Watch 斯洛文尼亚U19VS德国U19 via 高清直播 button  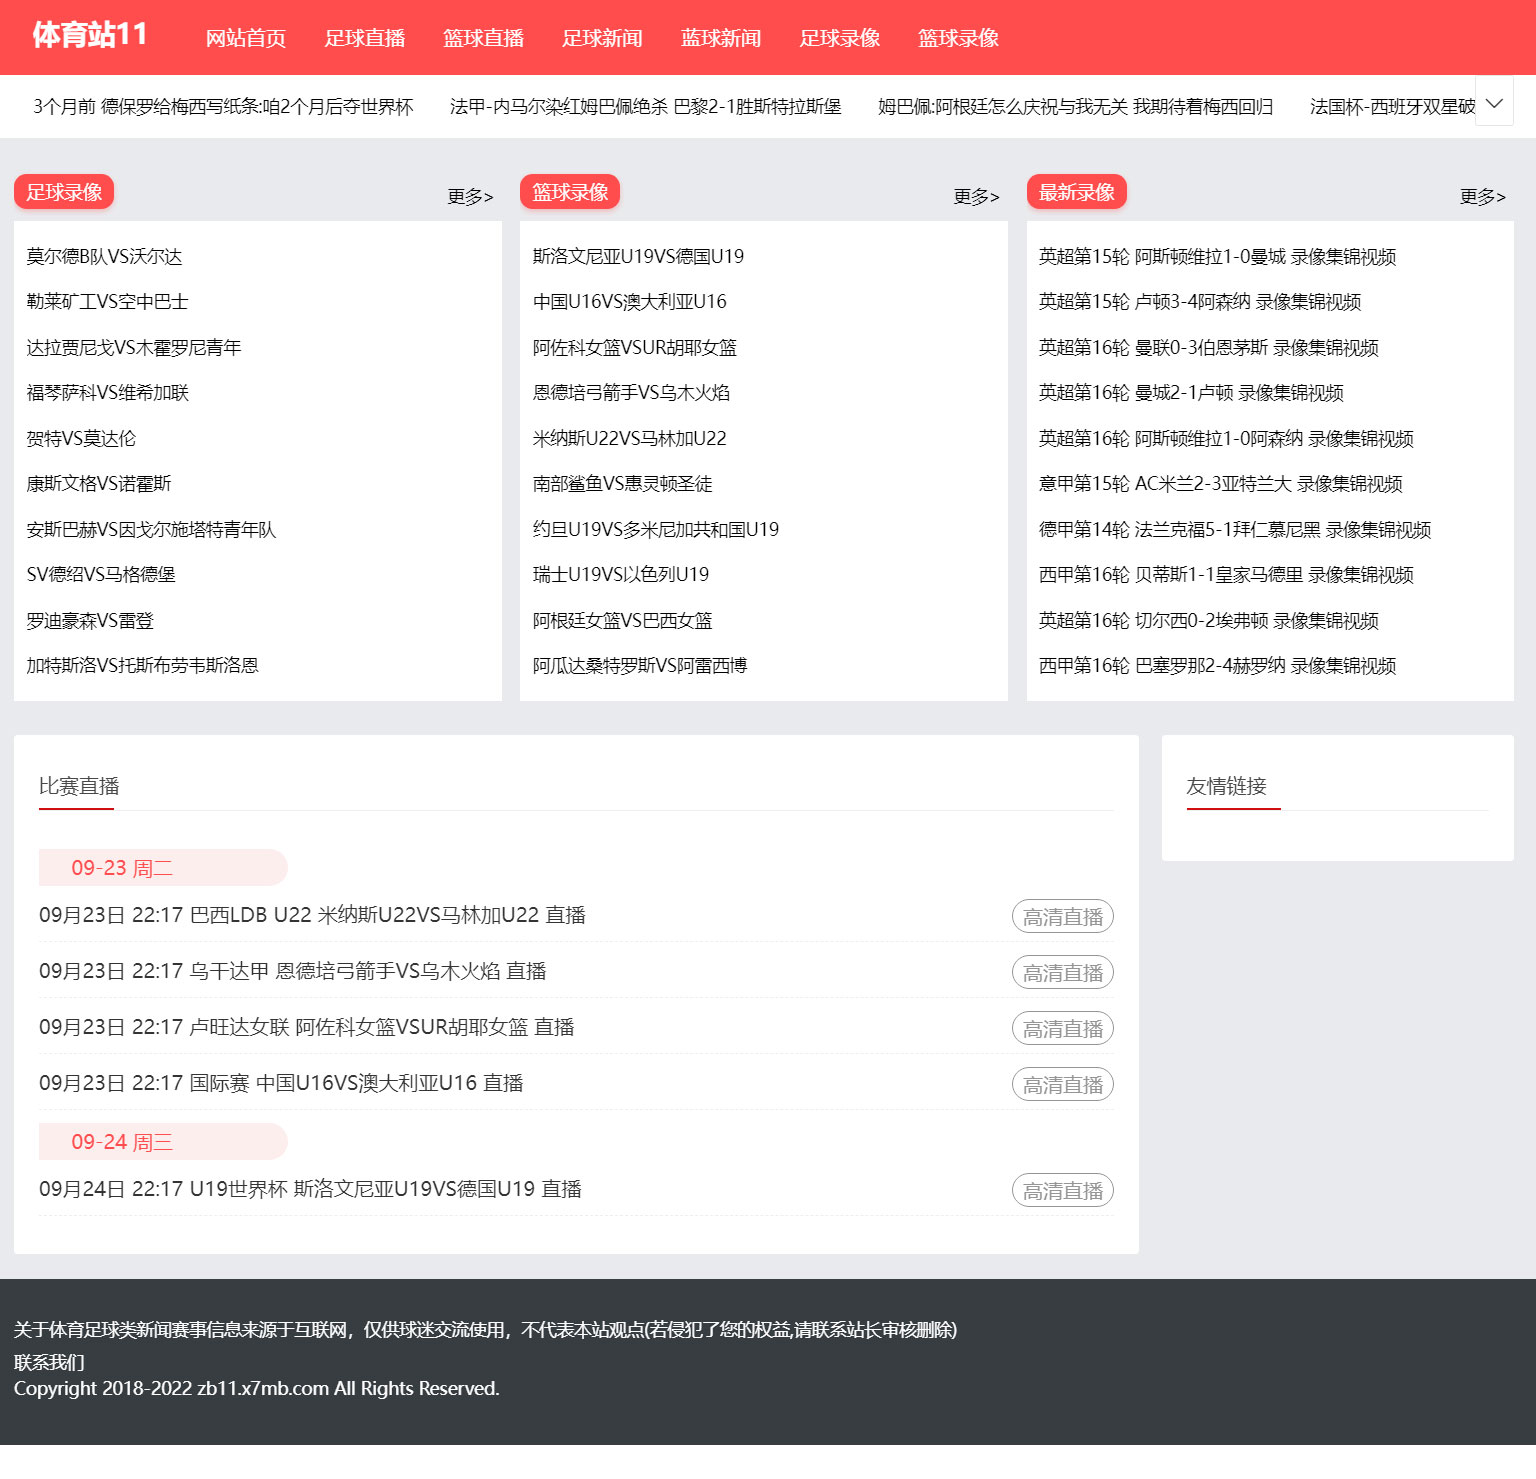point(1062,1191)
